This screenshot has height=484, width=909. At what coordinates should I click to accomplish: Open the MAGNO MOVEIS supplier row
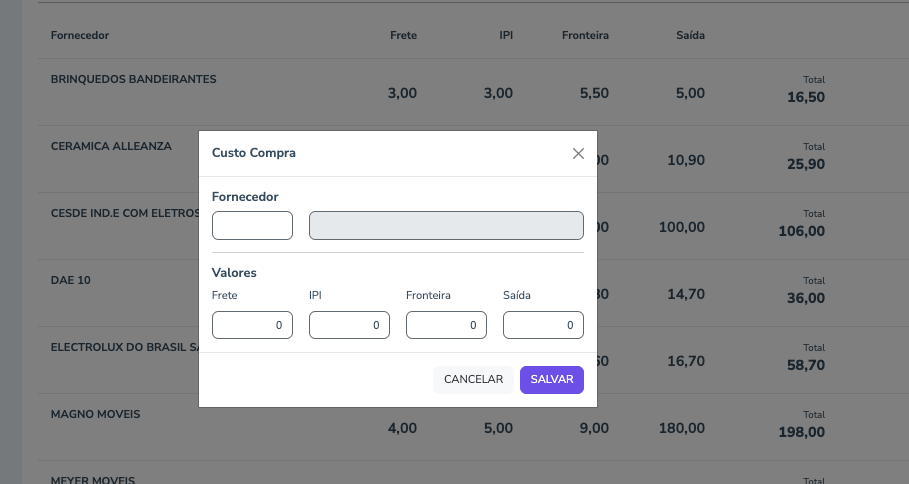click(96, 414)
